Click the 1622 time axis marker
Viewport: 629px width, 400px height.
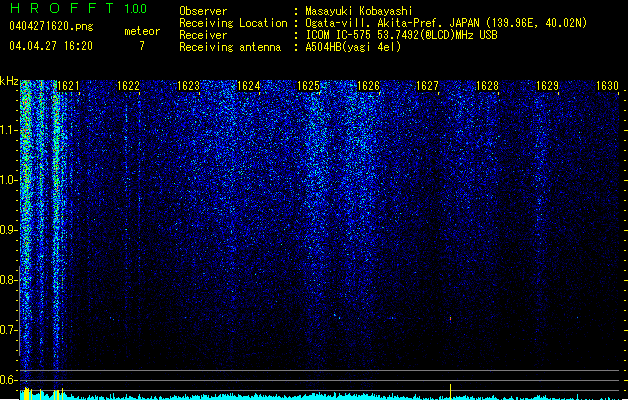(x=128, y=86)
